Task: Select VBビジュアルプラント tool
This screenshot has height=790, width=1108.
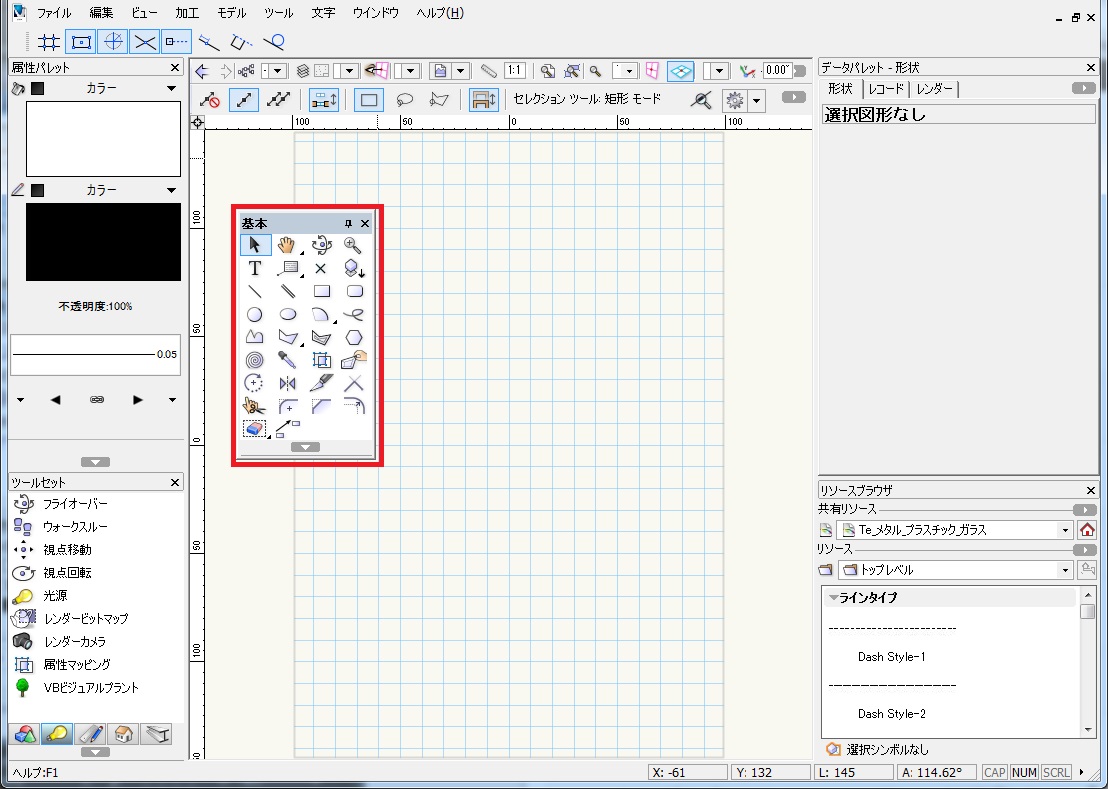Action: point(91,688)
